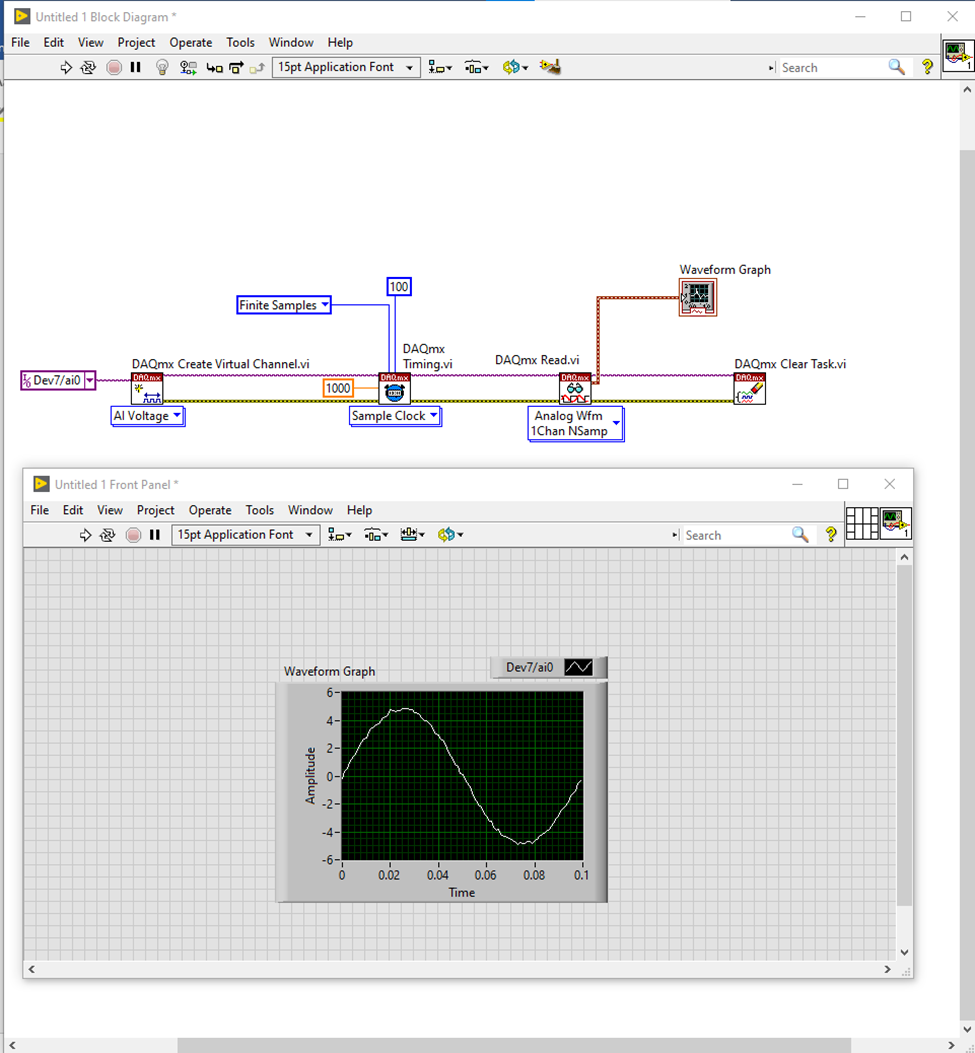Toggle Highlight Execution light bulb
Image resolution: width=975 pixels, height=1053 pixels.
pos(162,67)
